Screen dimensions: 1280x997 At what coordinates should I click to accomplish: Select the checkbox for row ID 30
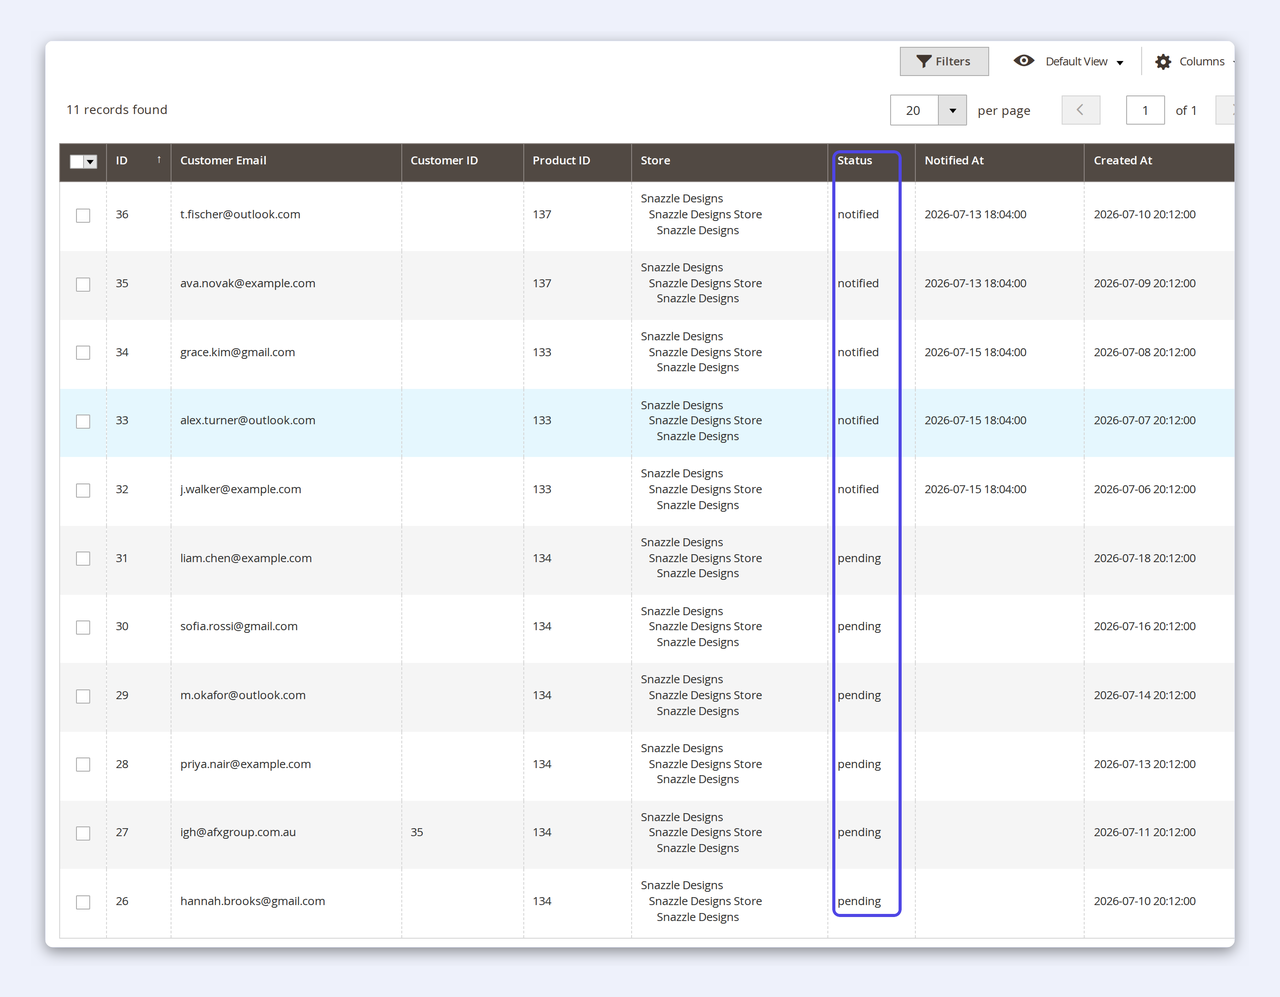tap(83, 627)
